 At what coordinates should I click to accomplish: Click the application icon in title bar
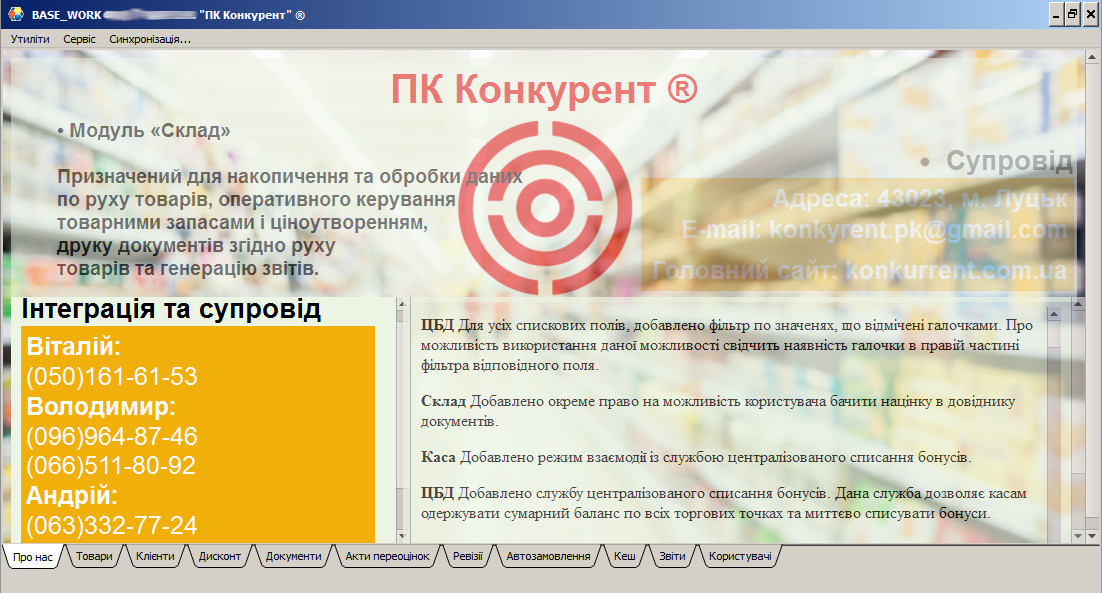pos(14,14)
